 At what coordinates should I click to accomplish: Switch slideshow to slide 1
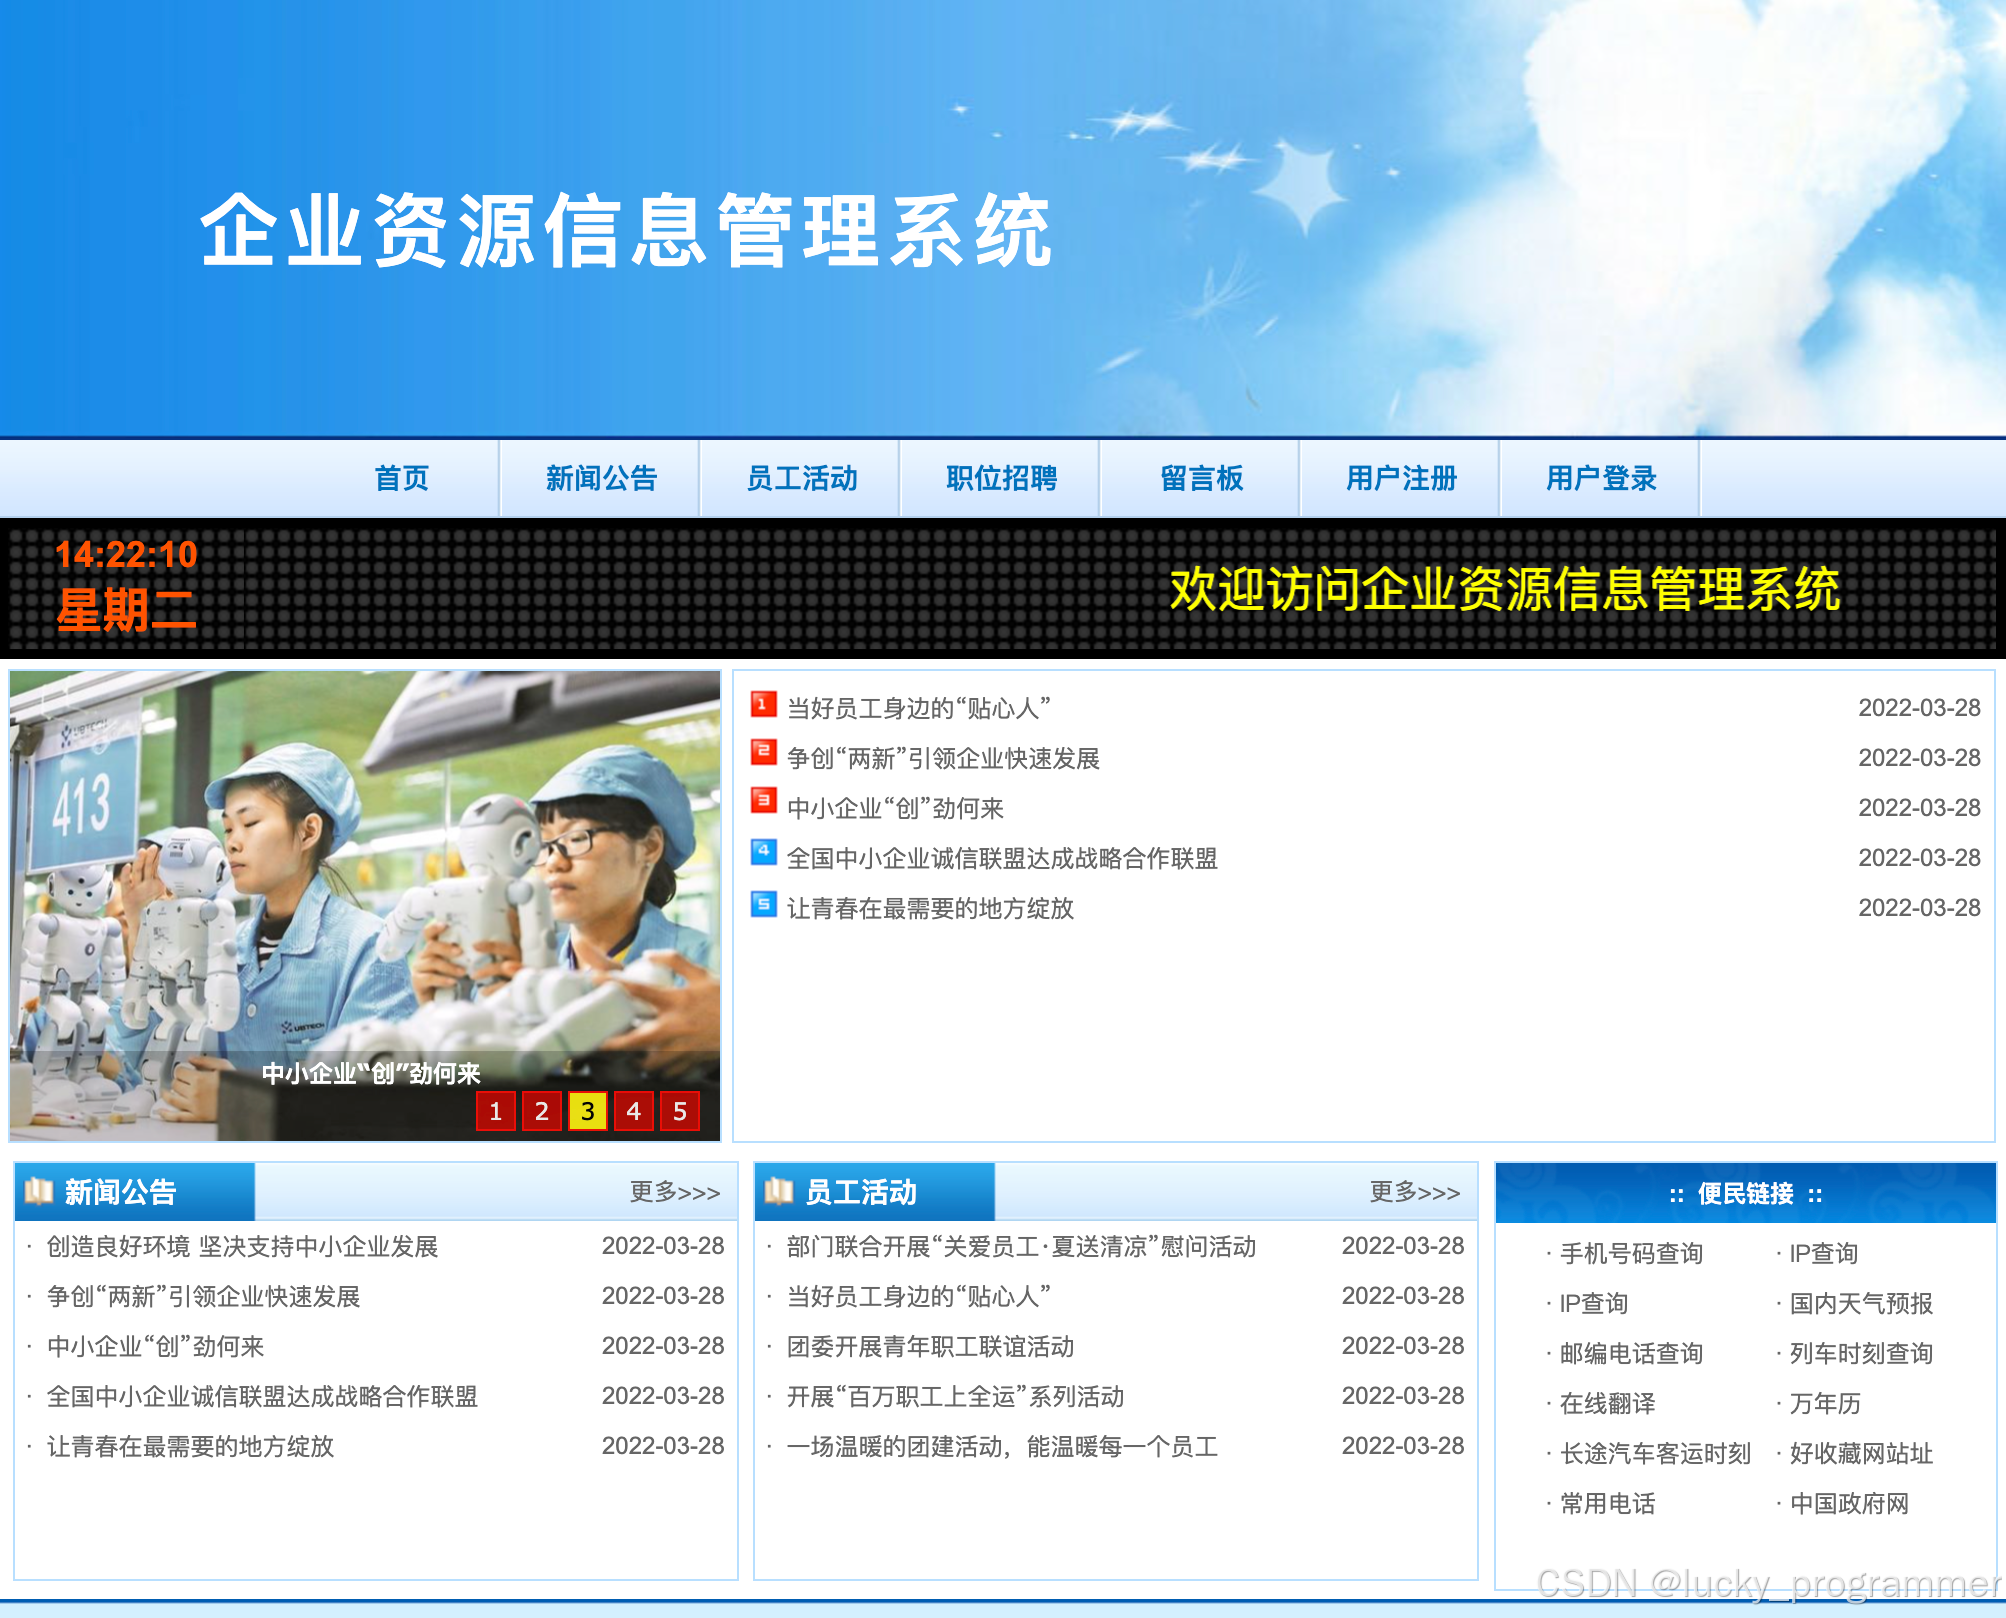click(496, 1111)
